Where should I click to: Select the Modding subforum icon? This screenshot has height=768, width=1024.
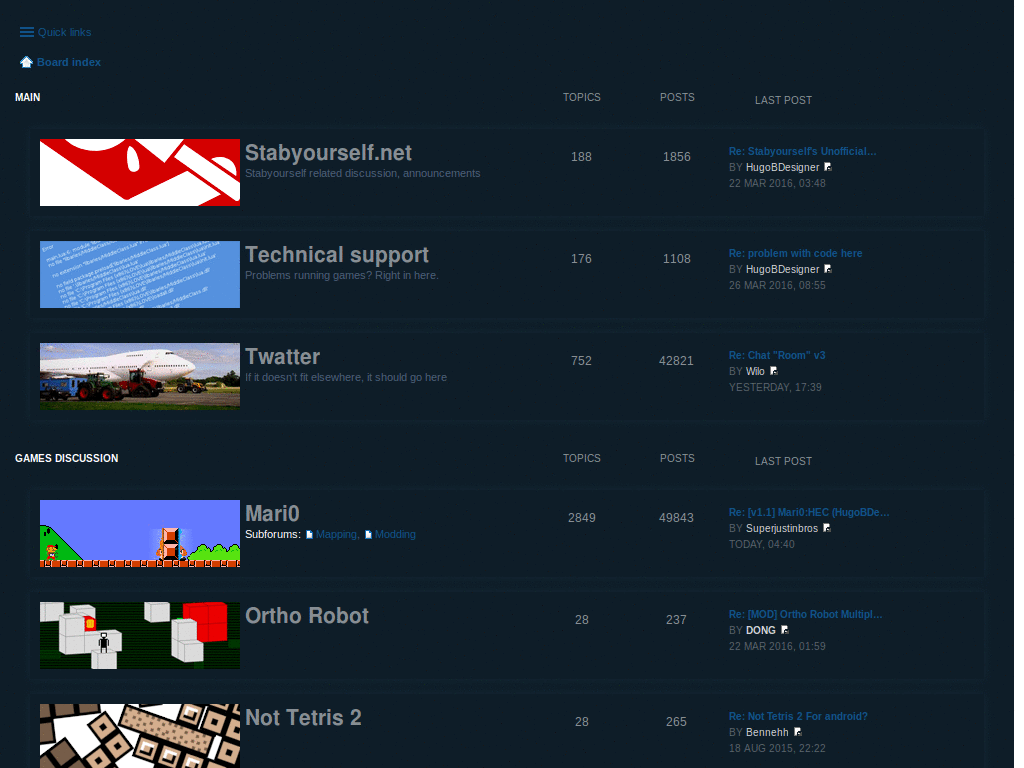368,534
